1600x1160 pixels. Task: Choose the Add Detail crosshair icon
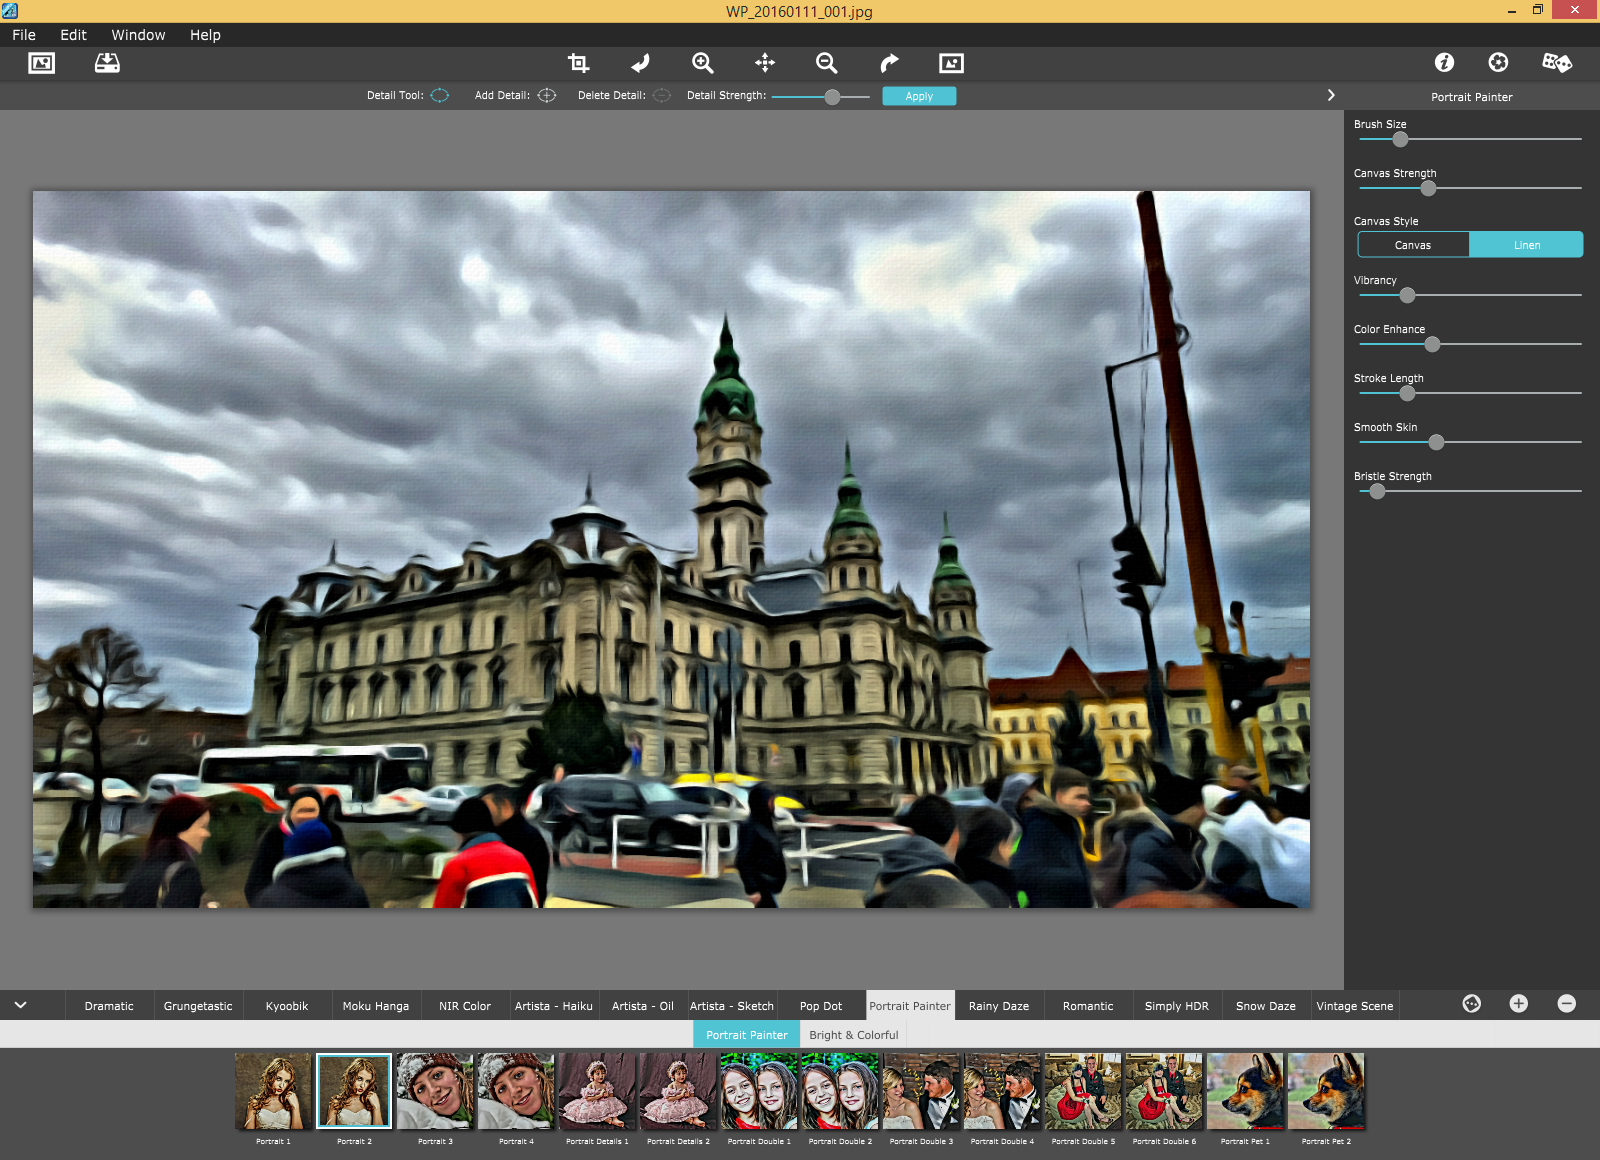547,96
